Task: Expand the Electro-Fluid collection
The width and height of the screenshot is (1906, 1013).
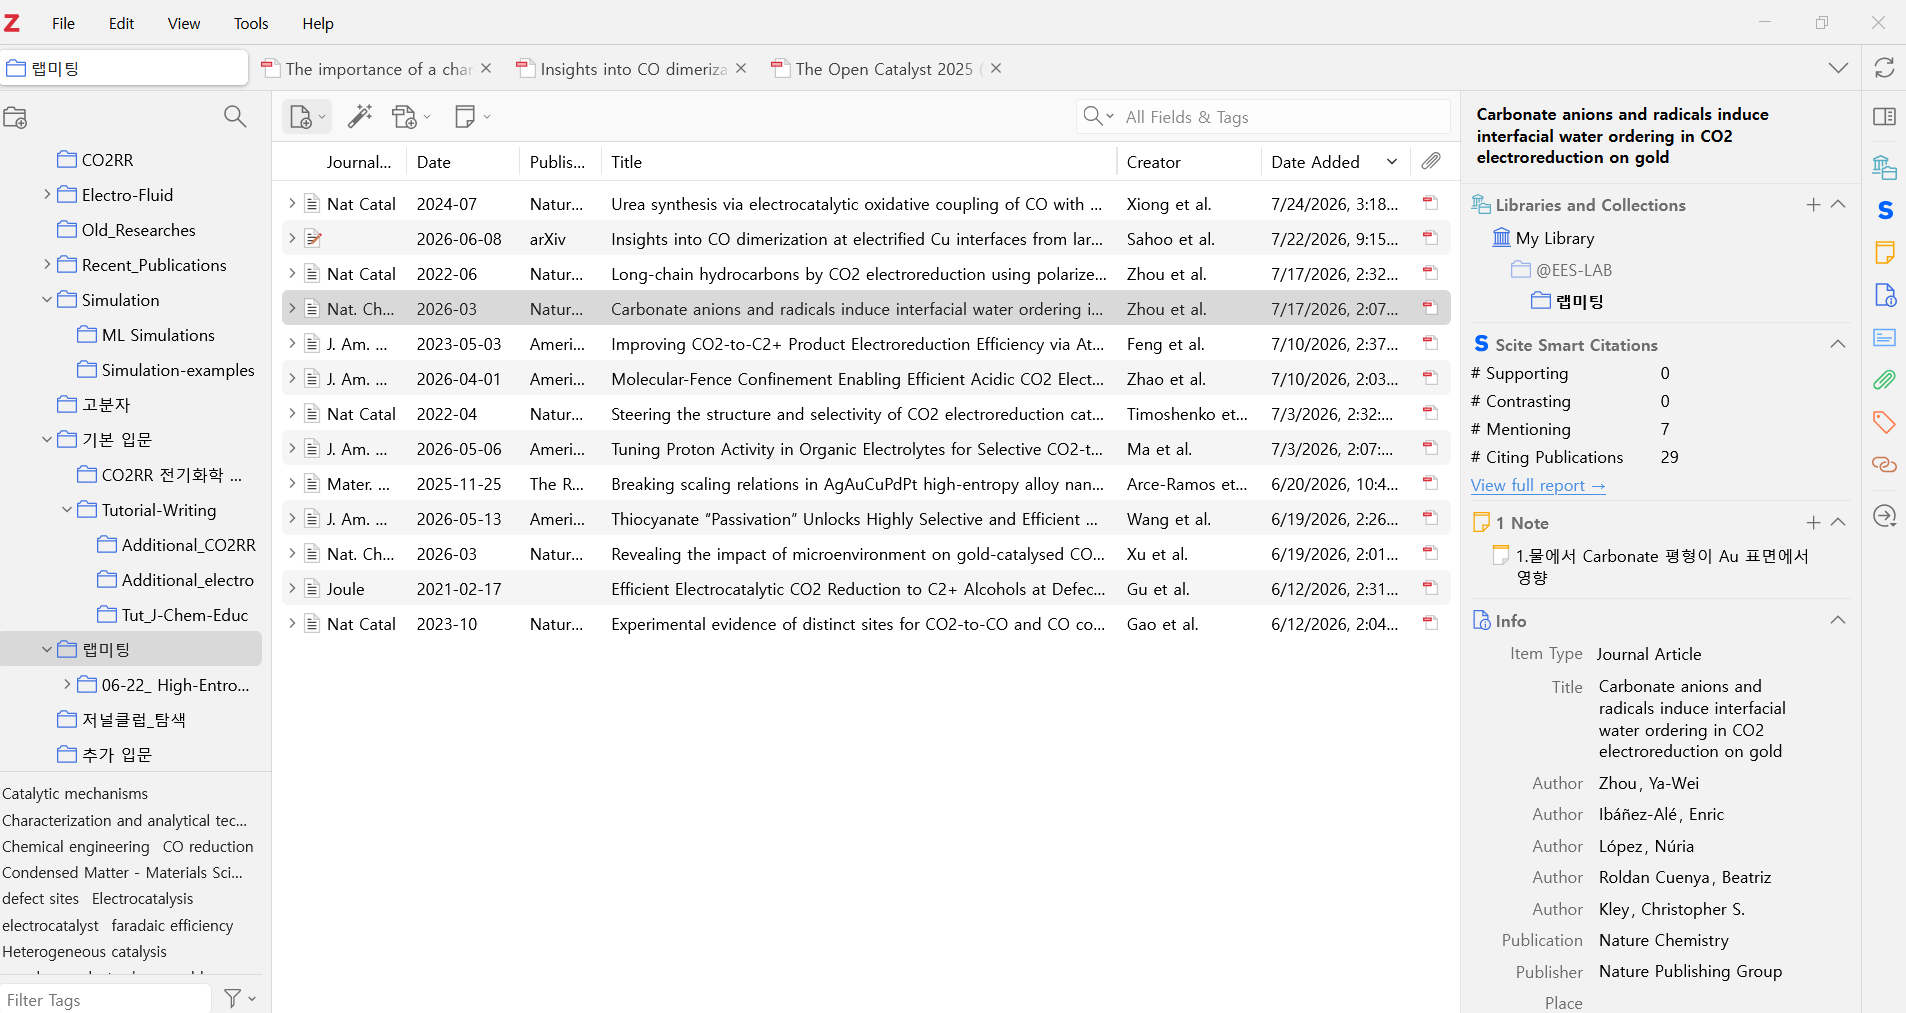Action: coord(47,194)
